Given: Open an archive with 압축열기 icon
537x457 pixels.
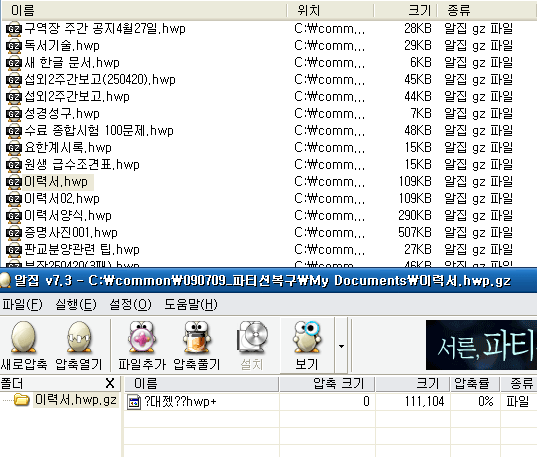Looking at the screenshot, I should pyautogui.click(x=79, y=337).
